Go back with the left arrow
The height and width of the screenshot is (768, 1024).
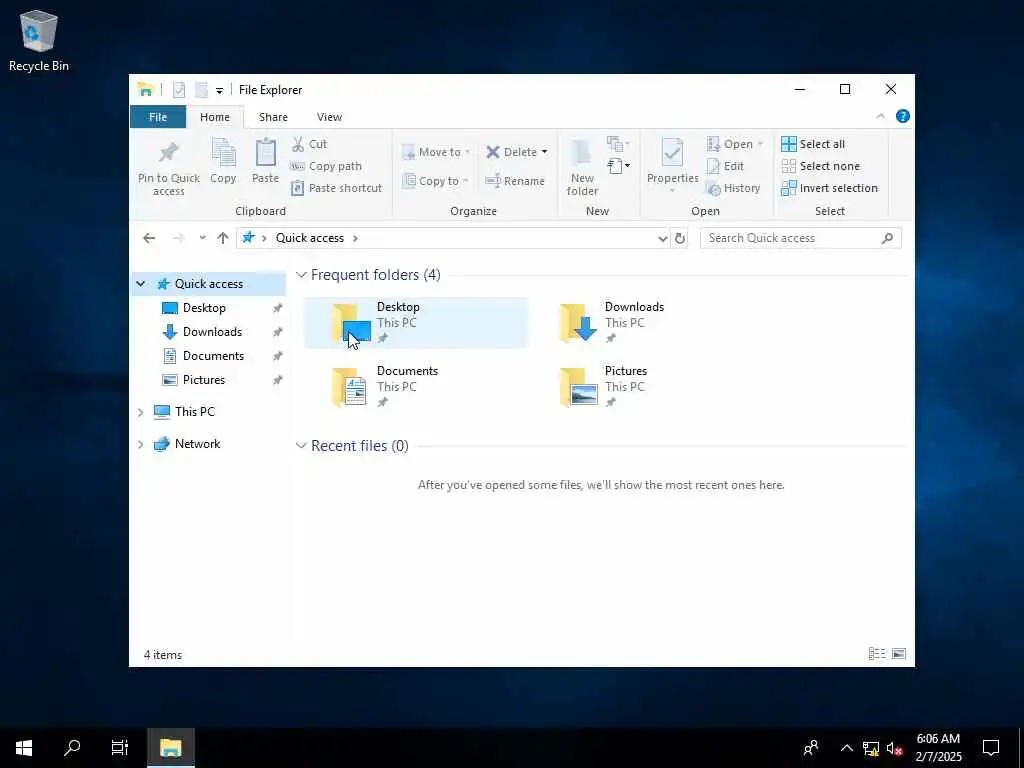point(149,238)
